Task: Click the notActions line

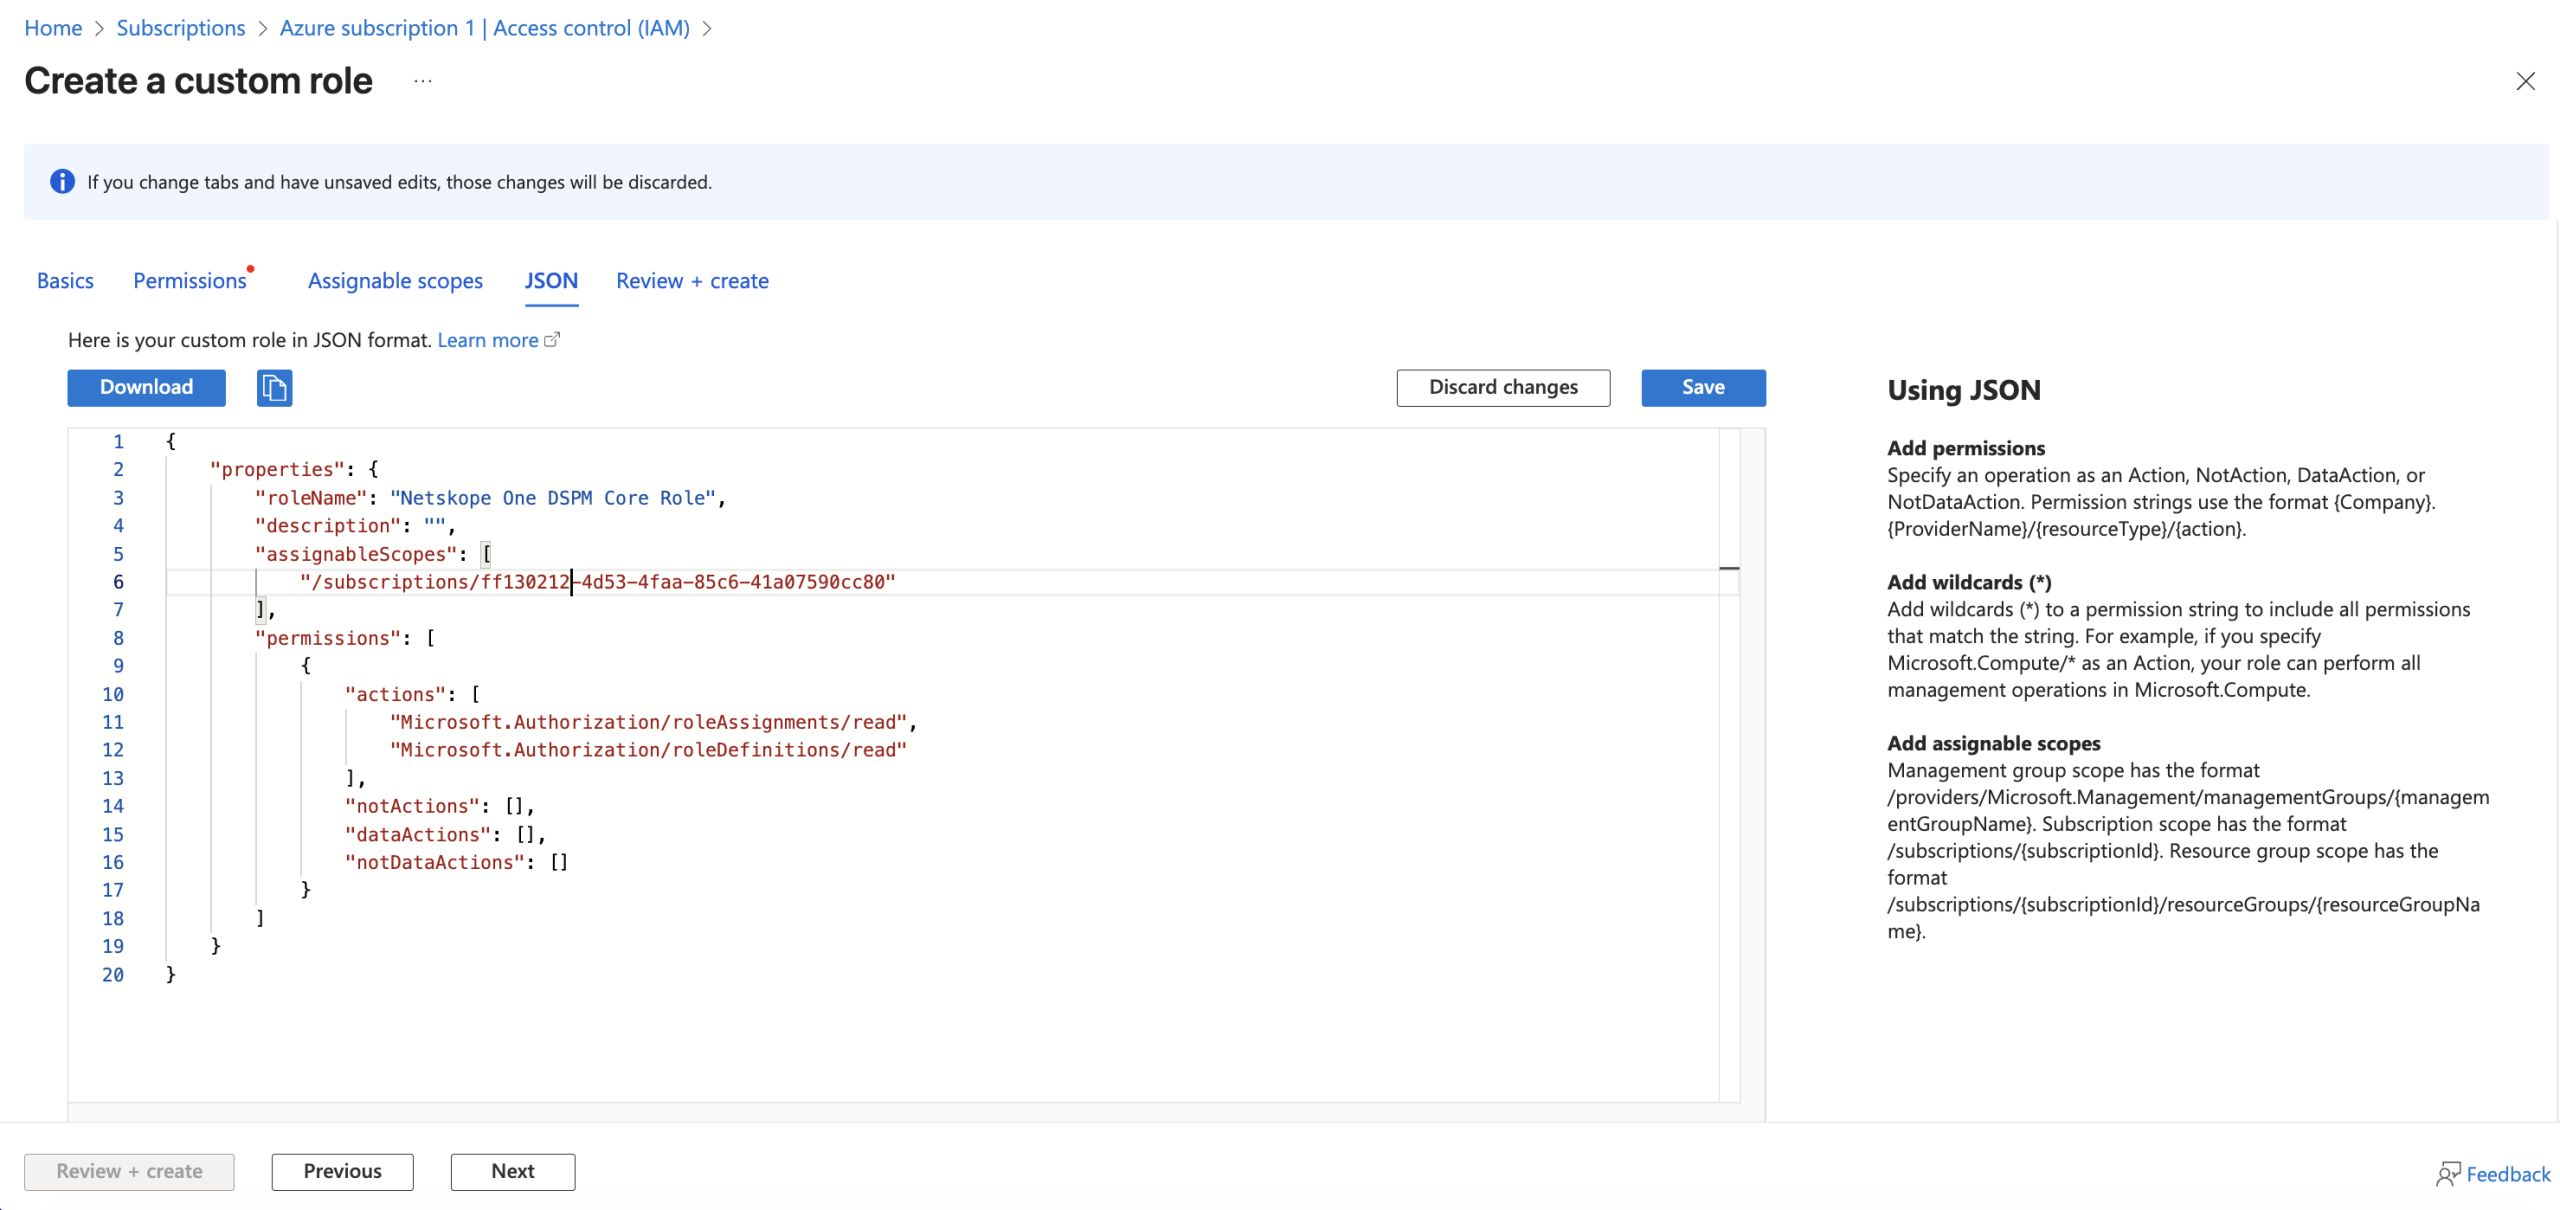Action: point(440,805)
